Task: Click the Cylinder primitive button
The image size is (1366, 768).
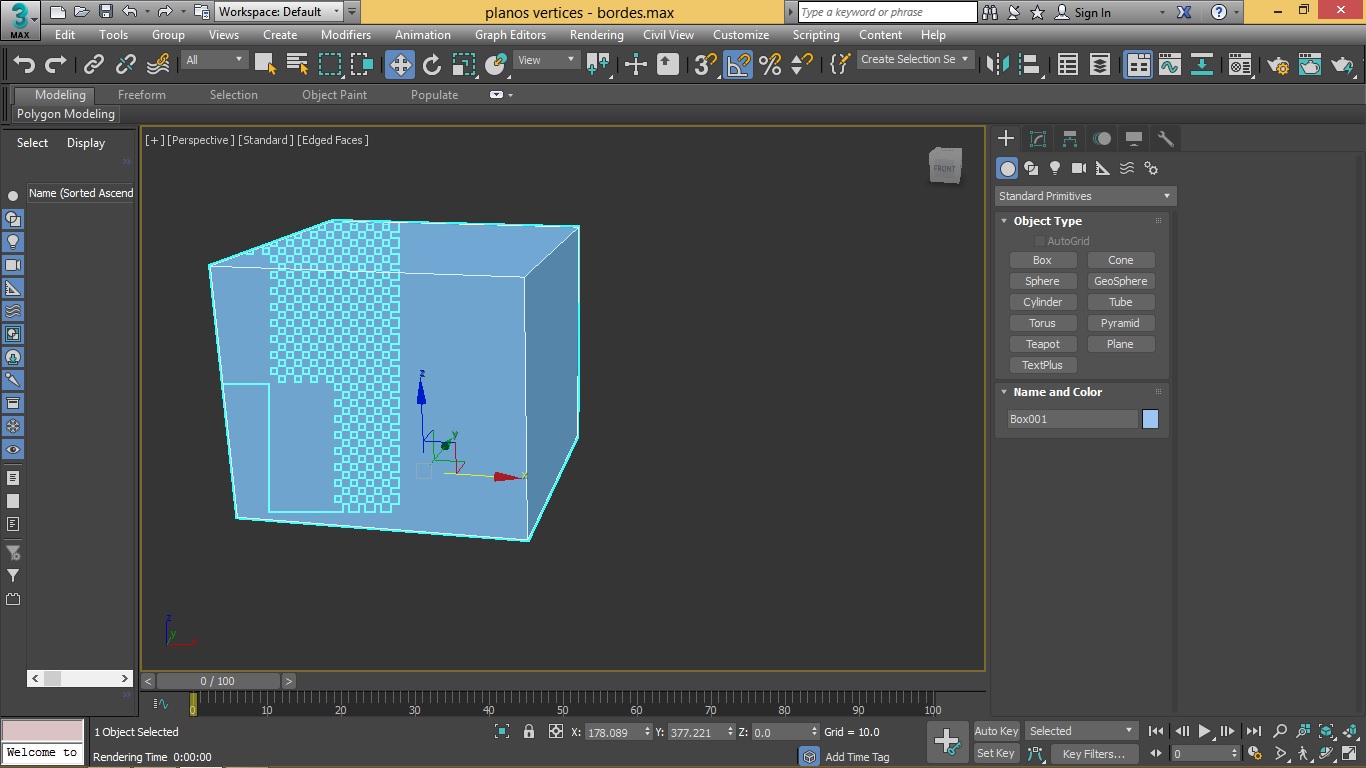Action: pos(1042,302)
